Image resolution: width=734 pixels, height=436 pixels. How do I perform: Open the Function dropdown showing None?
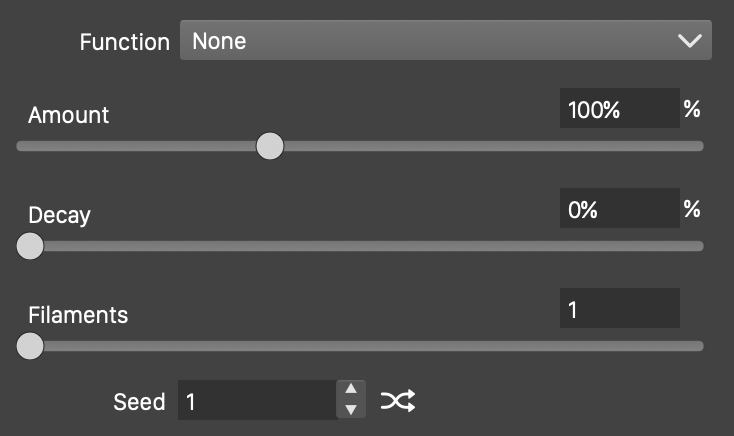point(445,41)
